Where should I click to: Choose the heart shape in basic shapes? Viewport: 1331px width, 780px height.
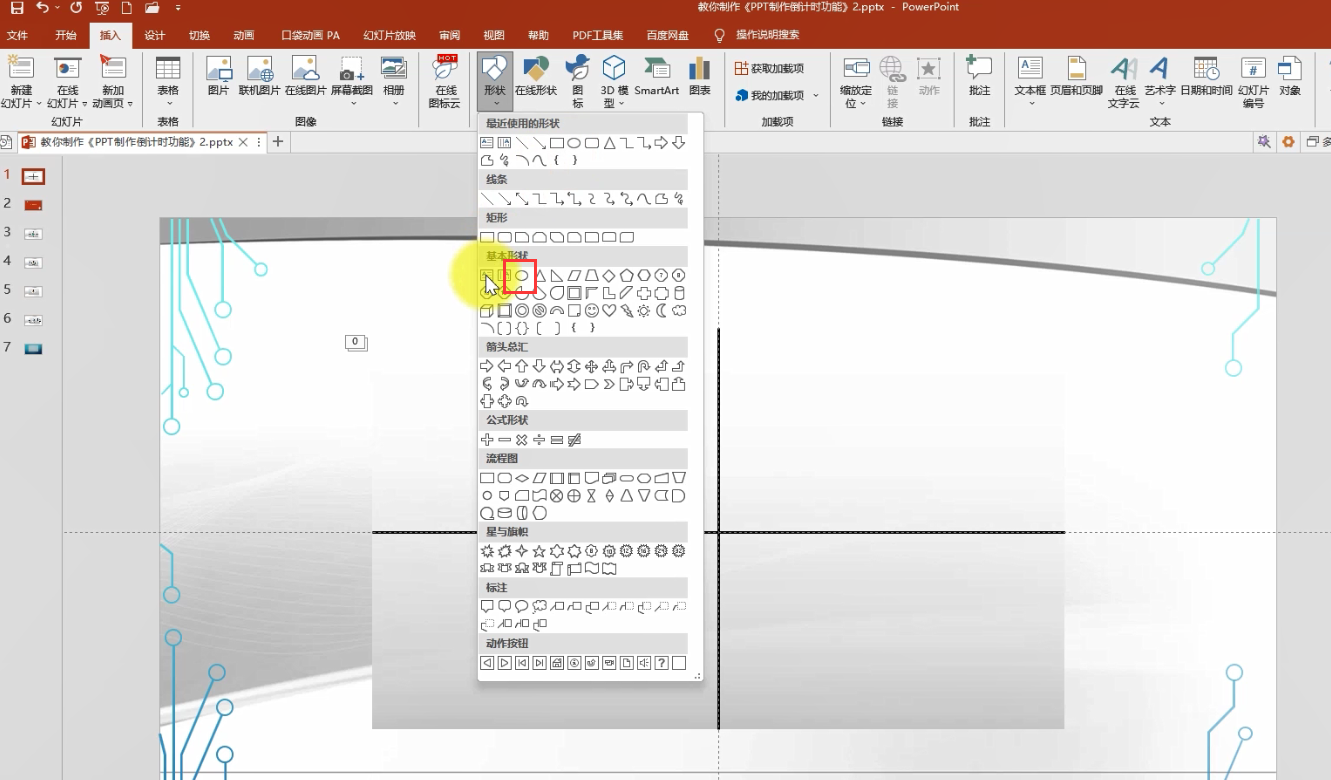point(609,311)
